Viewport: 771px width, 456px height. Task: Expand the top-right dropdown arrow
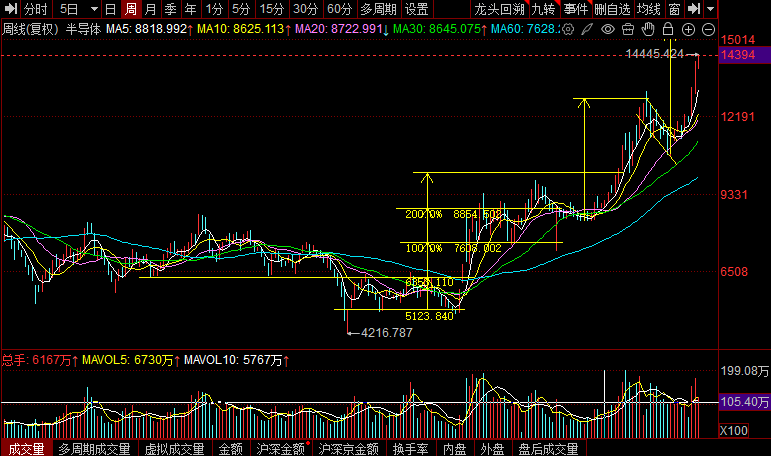coord(711,9)
